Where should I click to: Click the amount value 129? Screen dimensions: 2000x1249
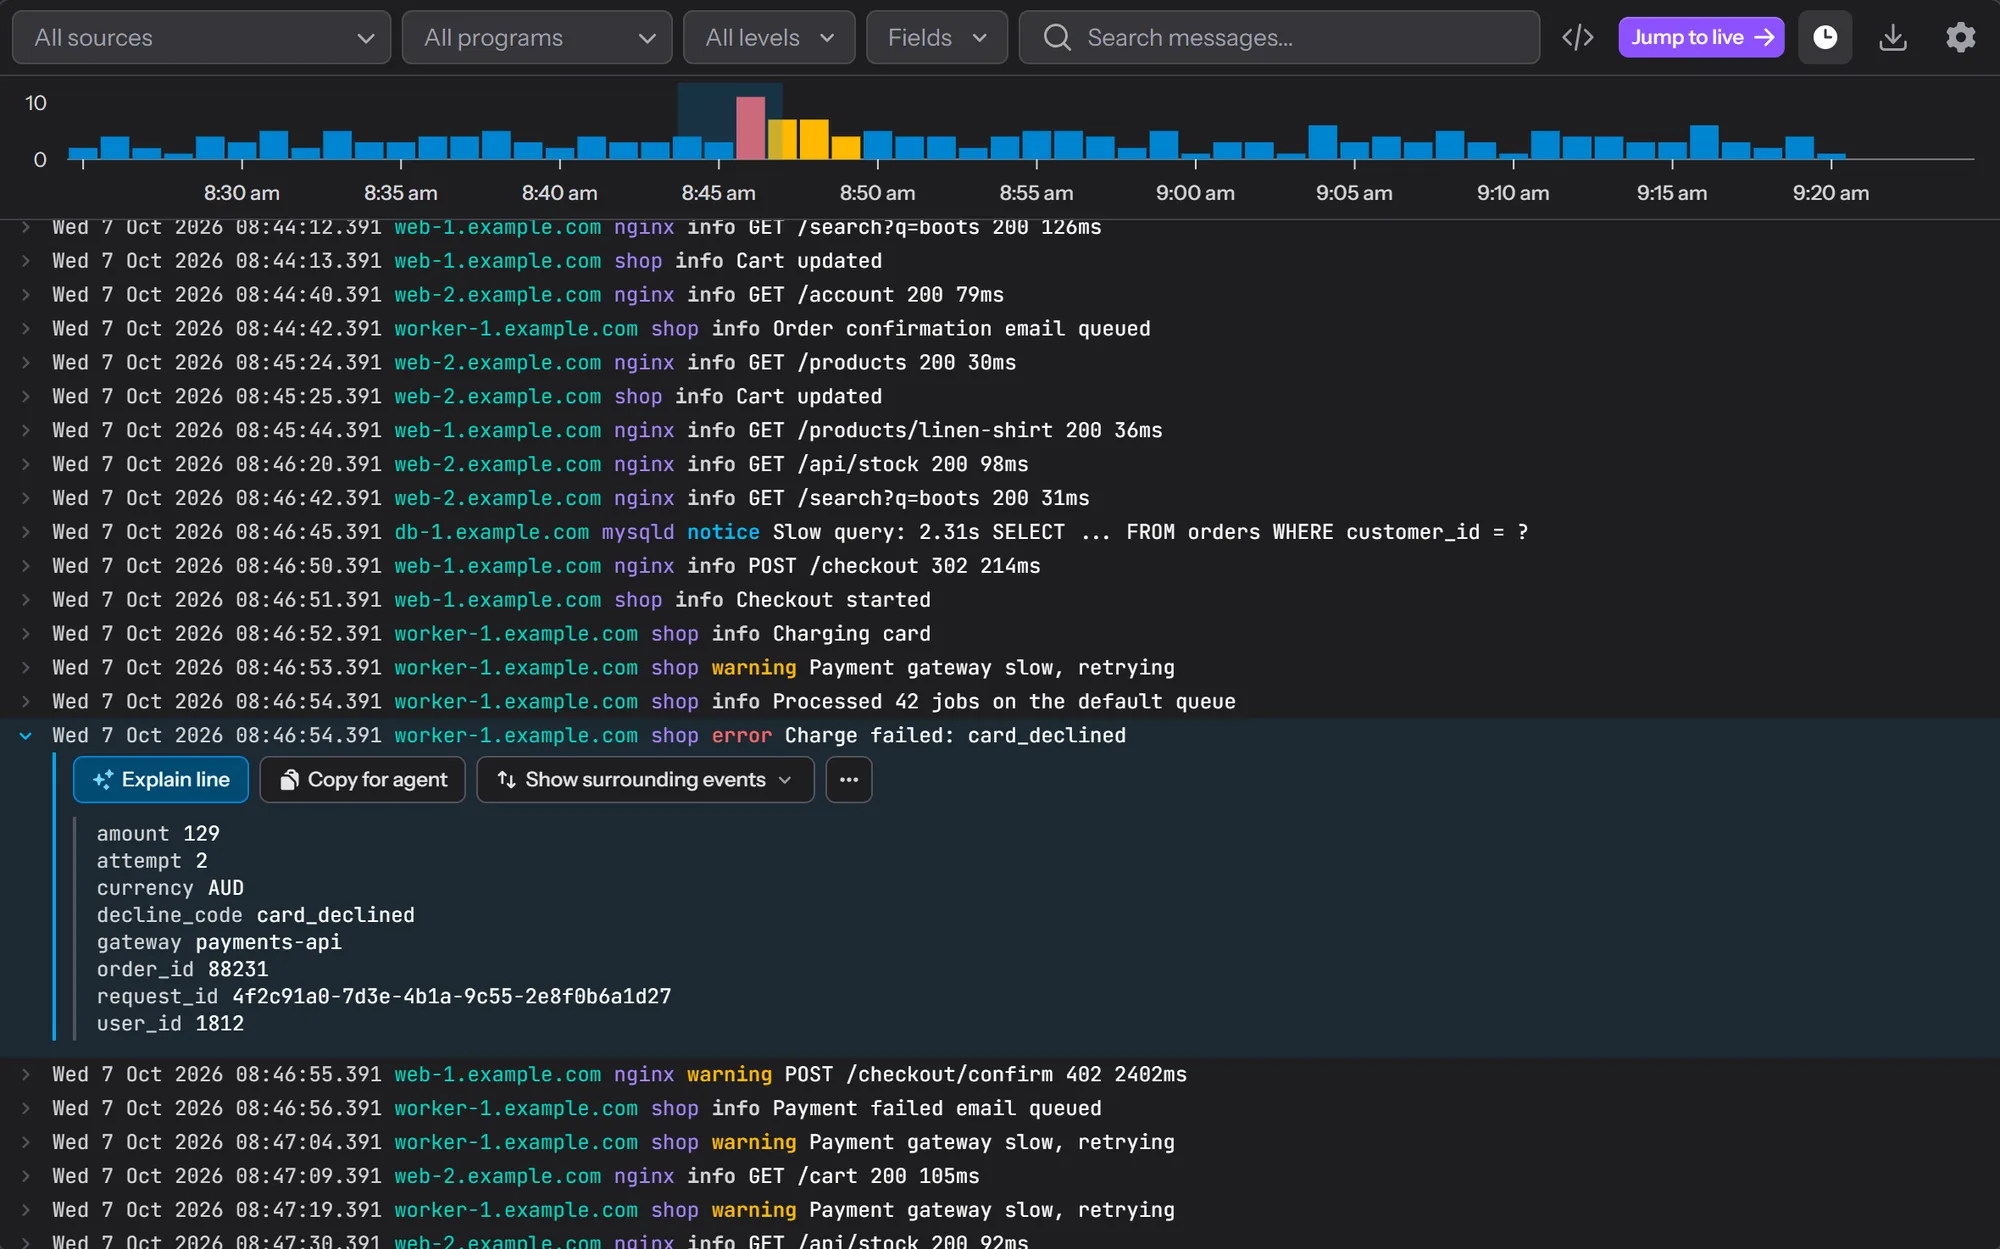pos(201,834)
